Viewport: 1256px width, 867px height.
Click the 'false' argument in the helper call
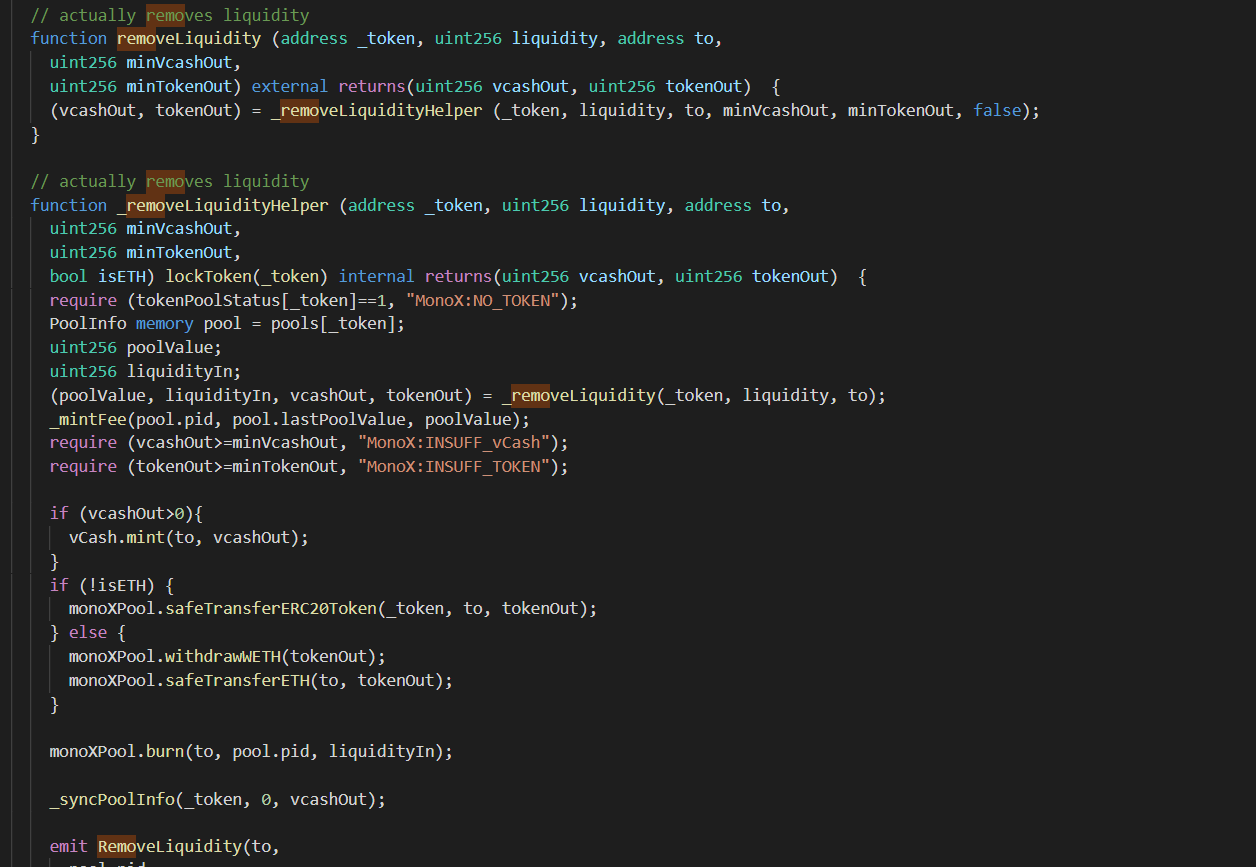tap(997, 110)
